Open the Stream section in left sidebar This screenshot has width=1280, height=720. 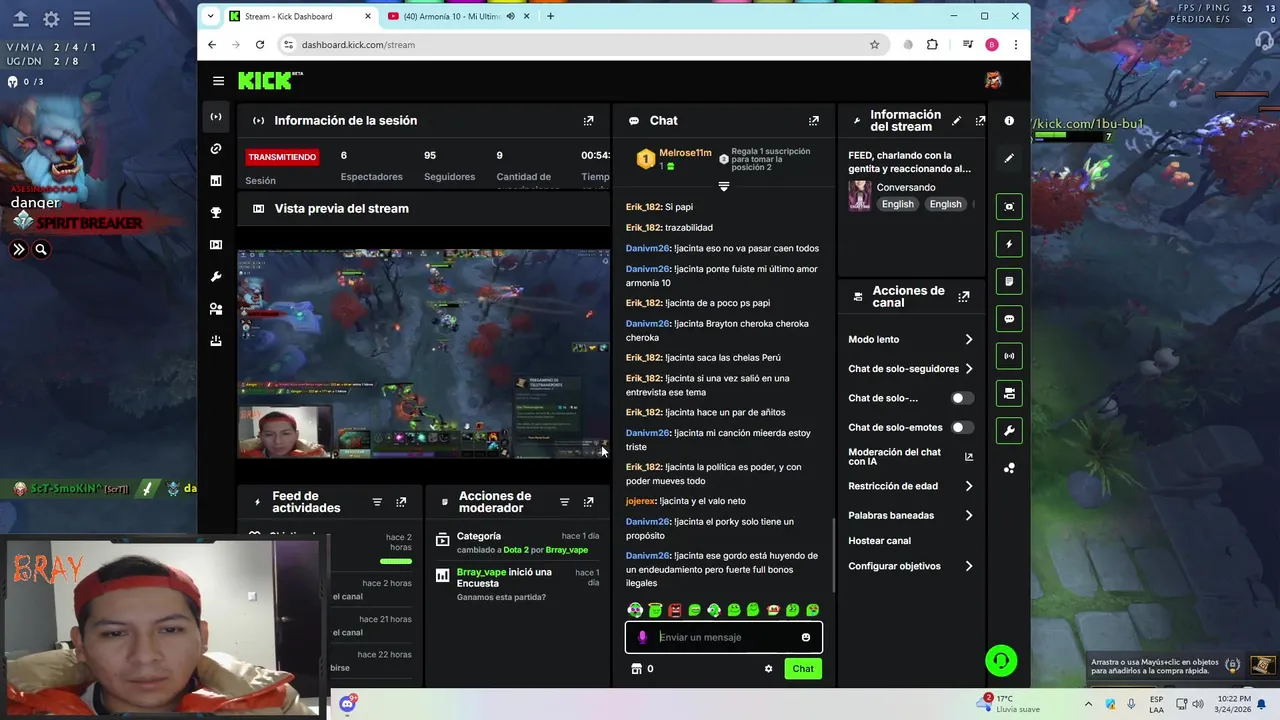216,117
